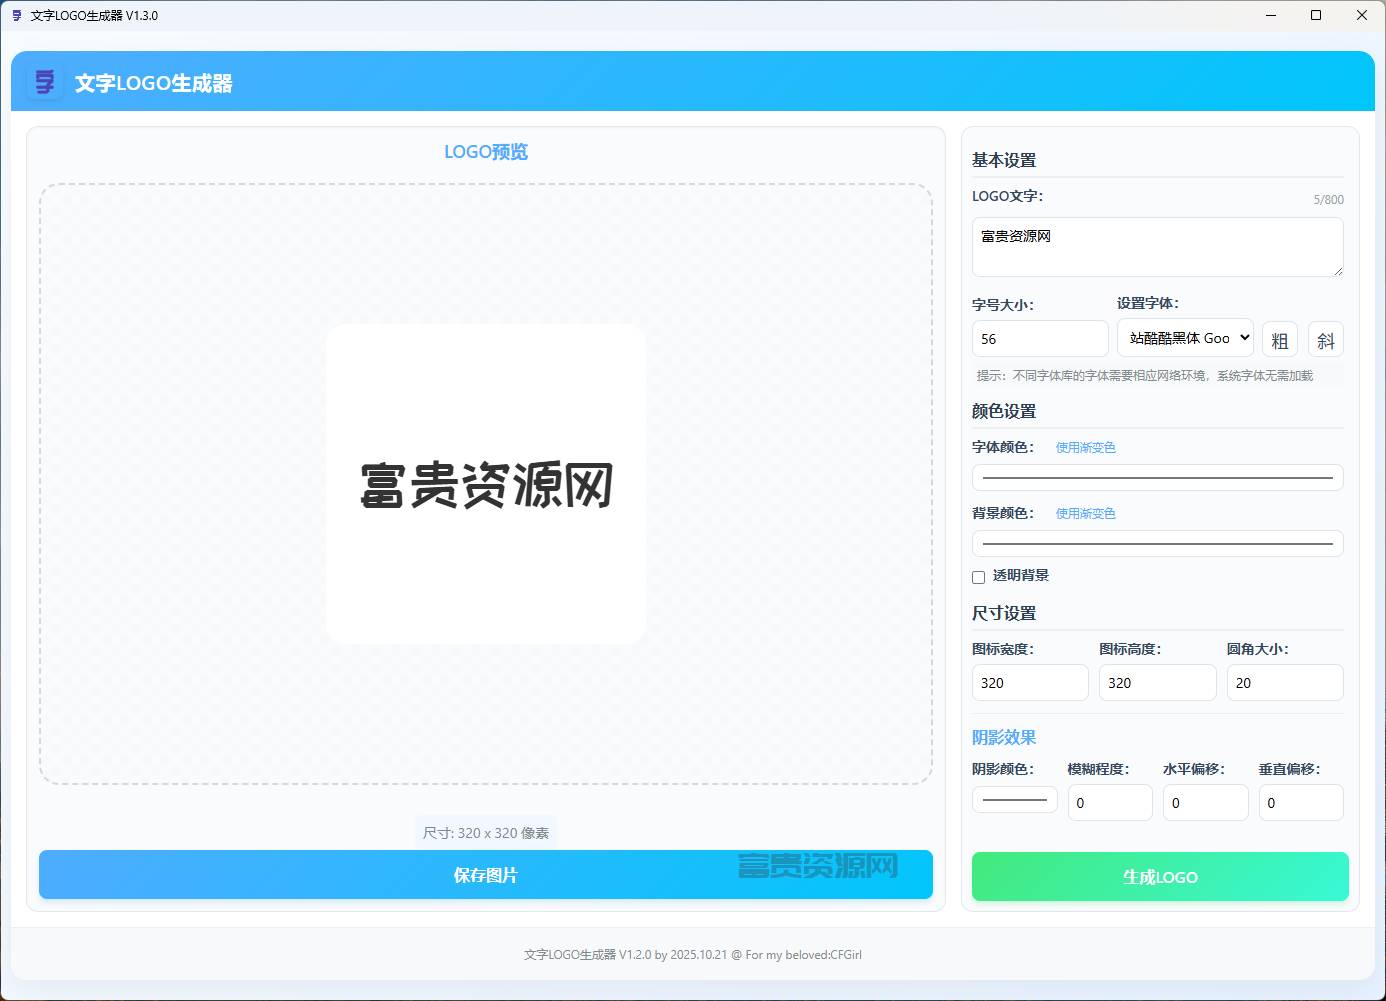Open the 背景颜色 color picker

click(1158, 543)
